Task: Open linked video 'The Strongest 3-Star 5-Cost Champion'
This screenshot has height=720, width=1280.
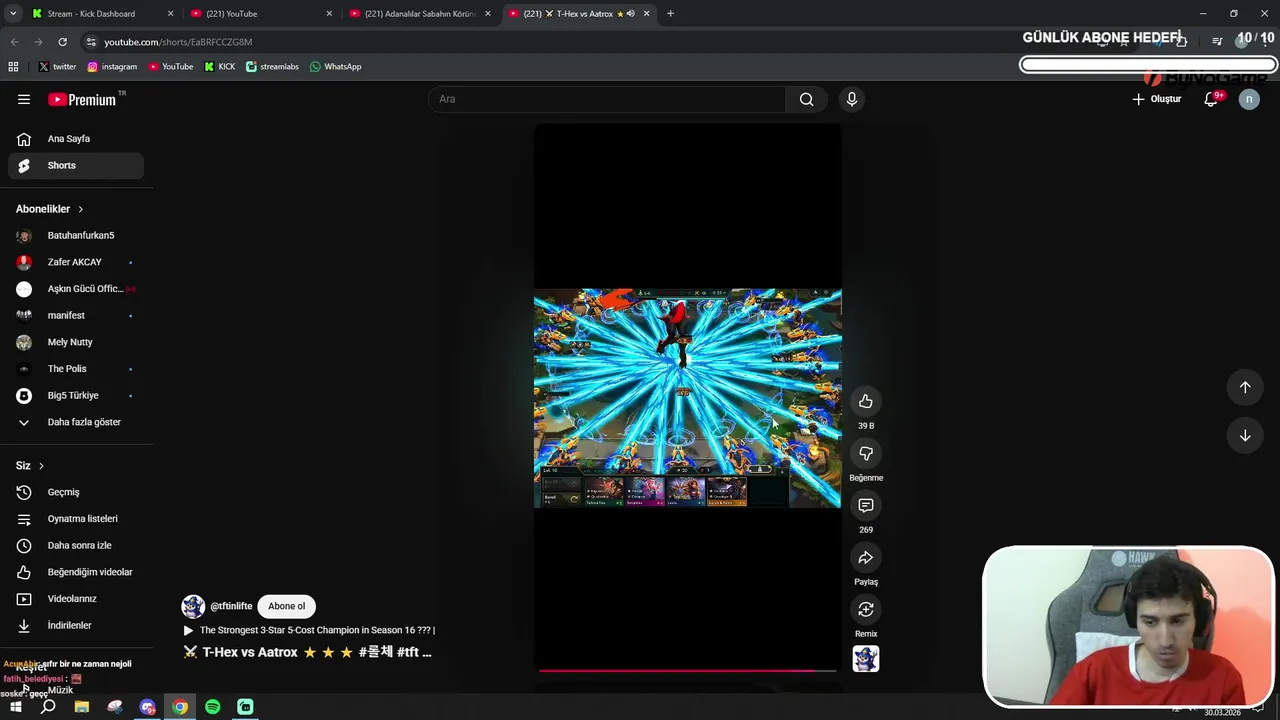Action: click(309, 631)
